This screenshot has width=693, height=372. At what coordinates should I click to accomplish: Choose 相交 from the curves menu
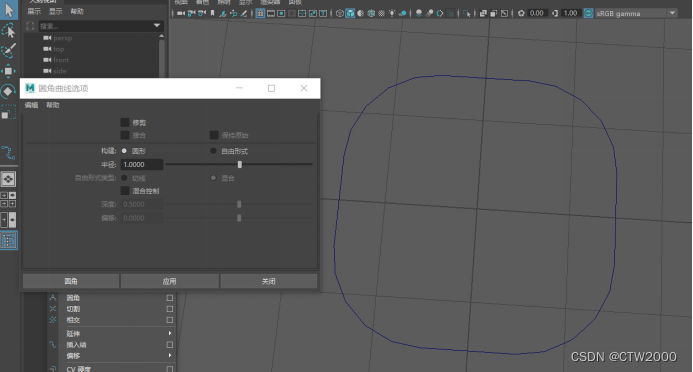[73, 319]
